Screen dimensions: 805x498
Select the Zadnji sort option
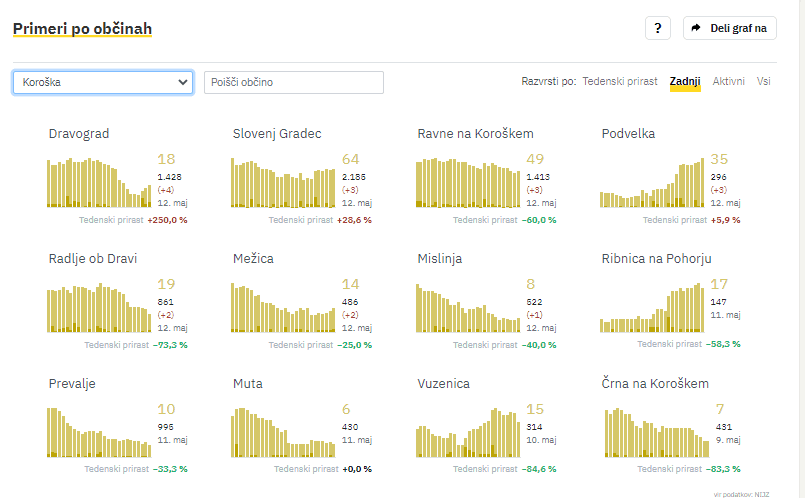(685, 81)
